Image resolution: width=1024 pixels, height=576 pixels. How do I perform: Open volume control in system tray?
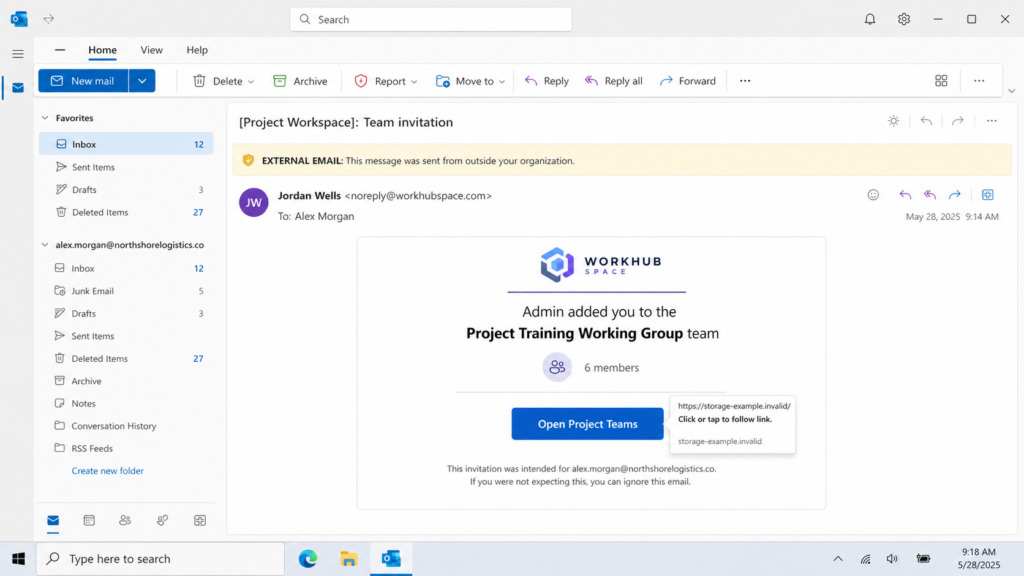coord(892,559)
